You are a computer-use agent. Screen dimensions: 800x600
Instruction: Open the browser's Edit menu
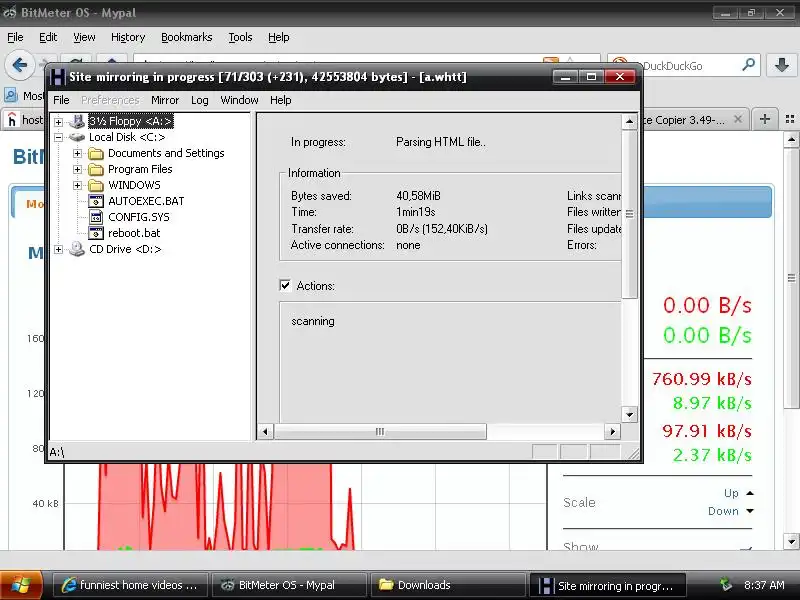pos(48,37)
